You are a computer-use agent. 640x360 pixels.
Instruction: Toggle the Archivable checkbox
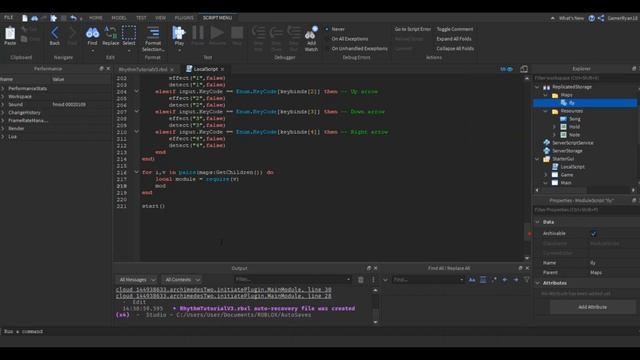click(593, 234)
